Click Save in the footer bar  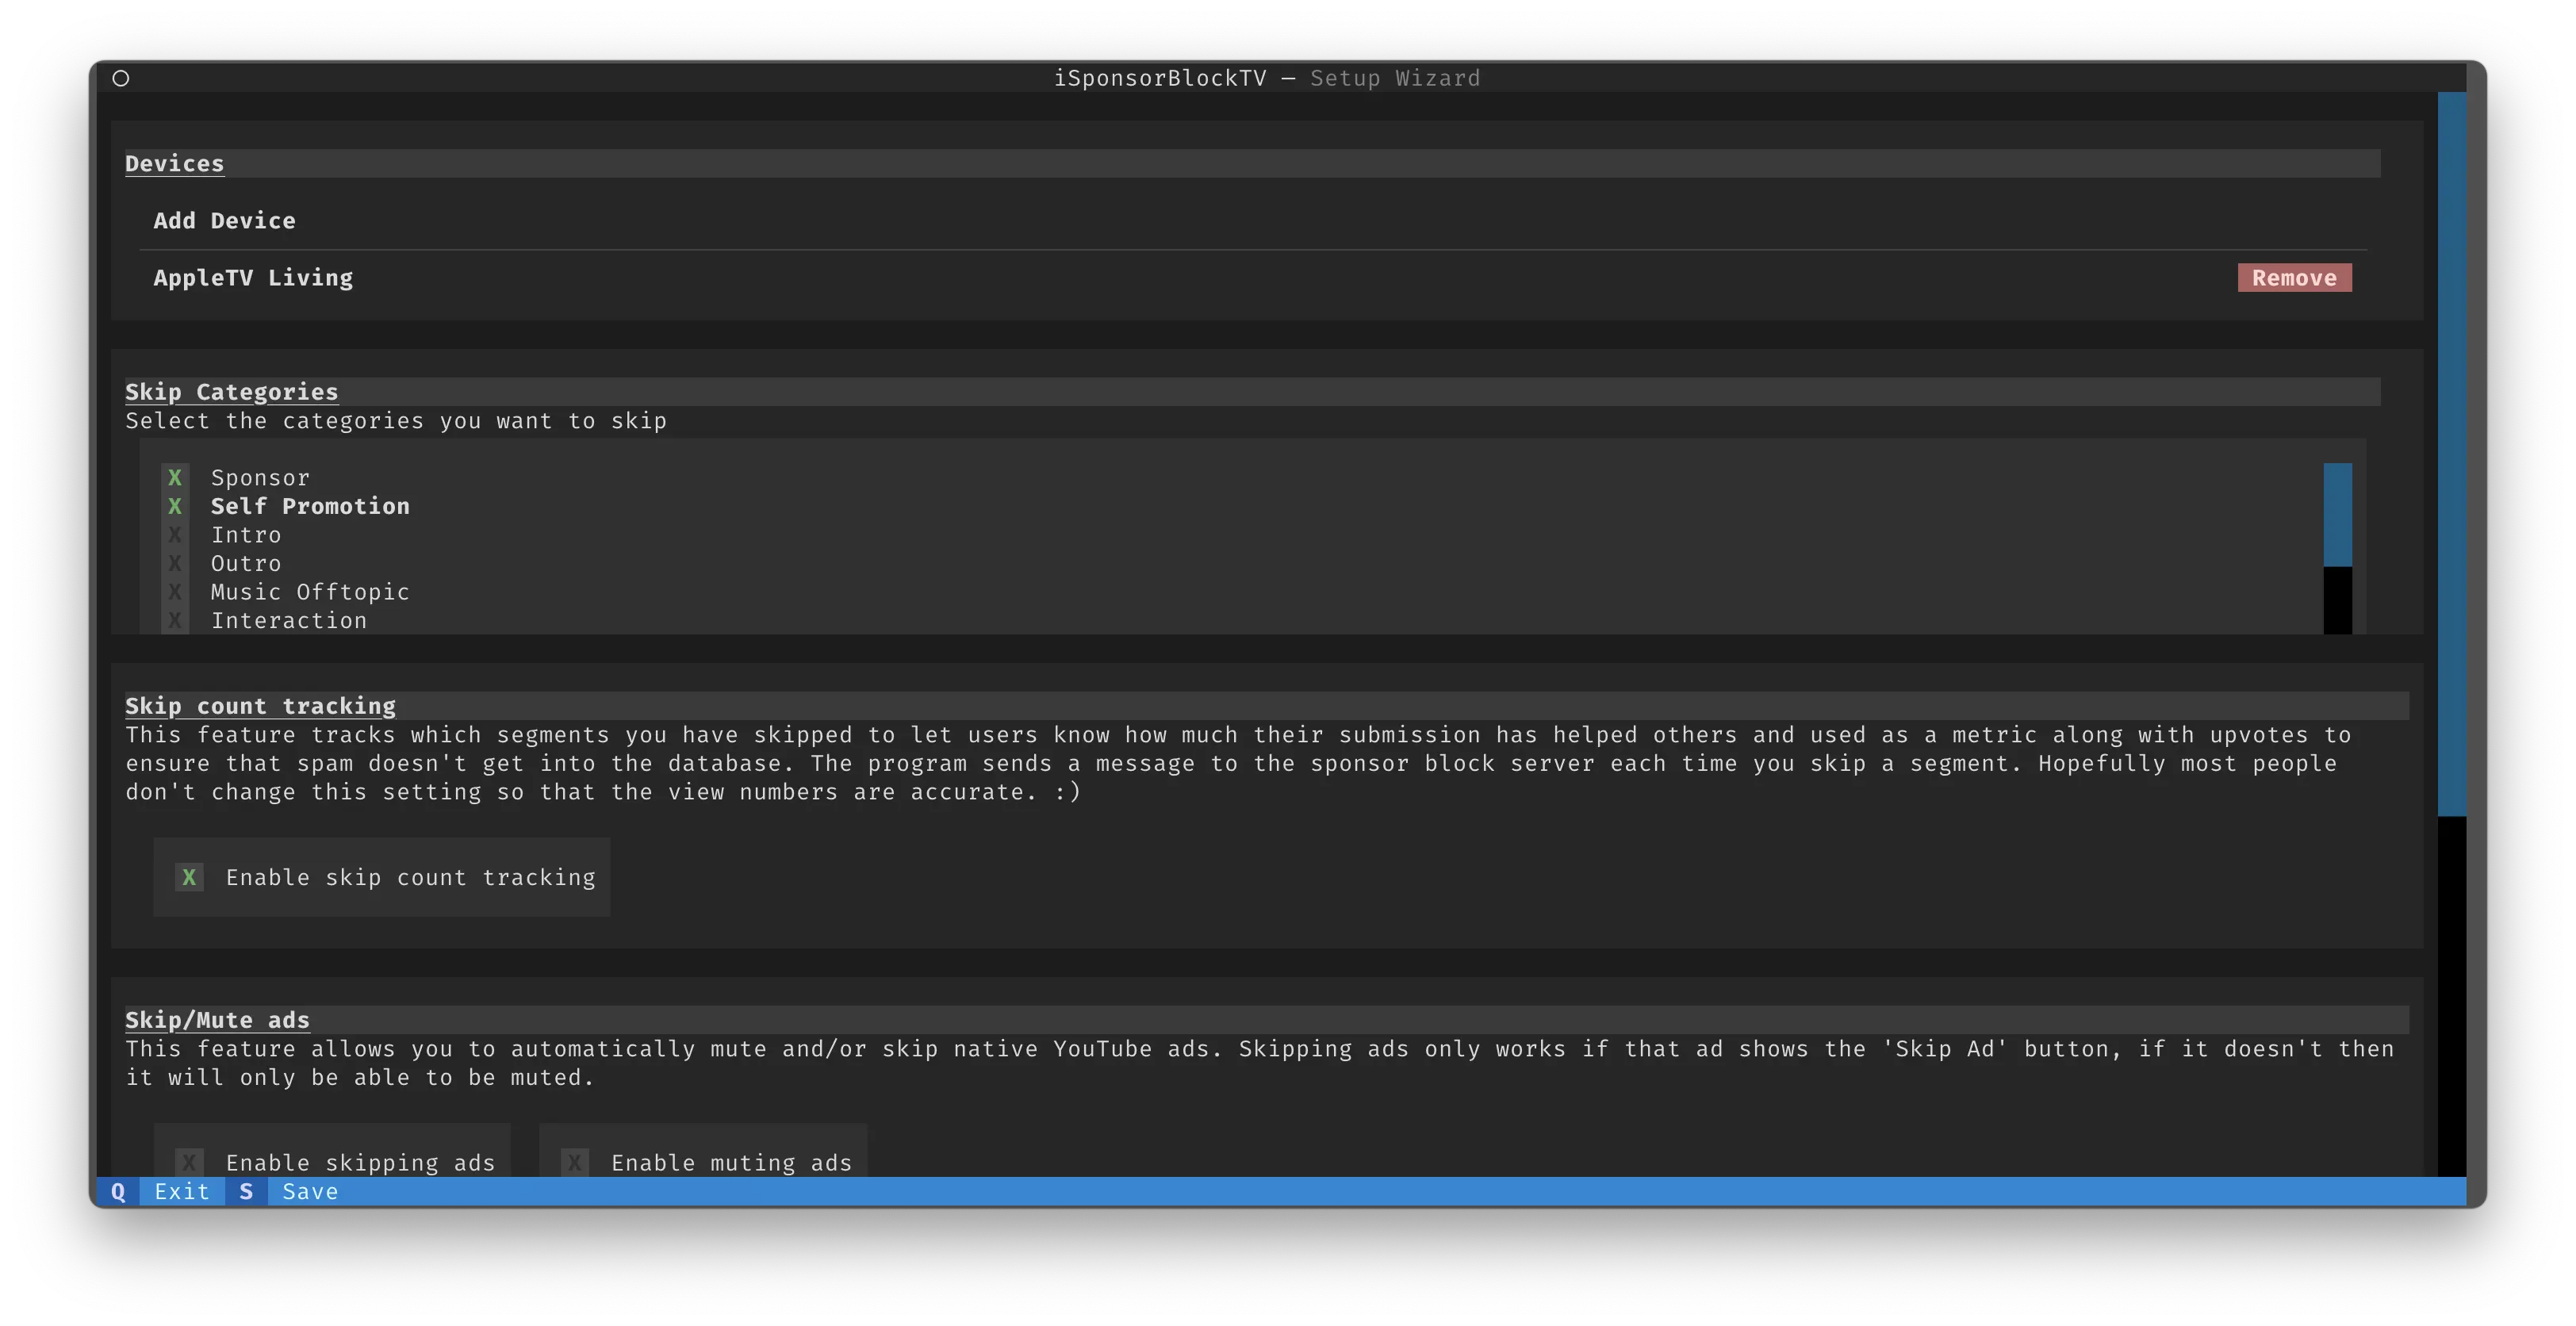coord(310,1191)
